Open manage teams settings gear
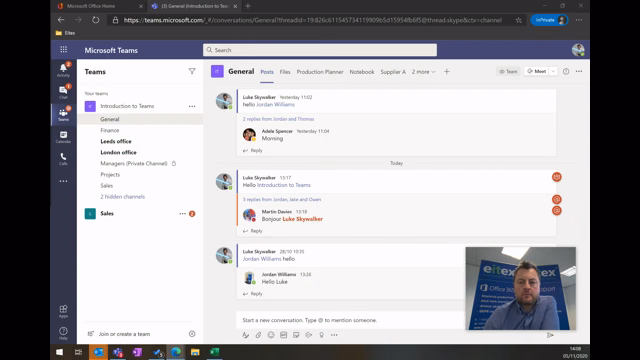This screenshot has width=640, height=360. [192, 334]
